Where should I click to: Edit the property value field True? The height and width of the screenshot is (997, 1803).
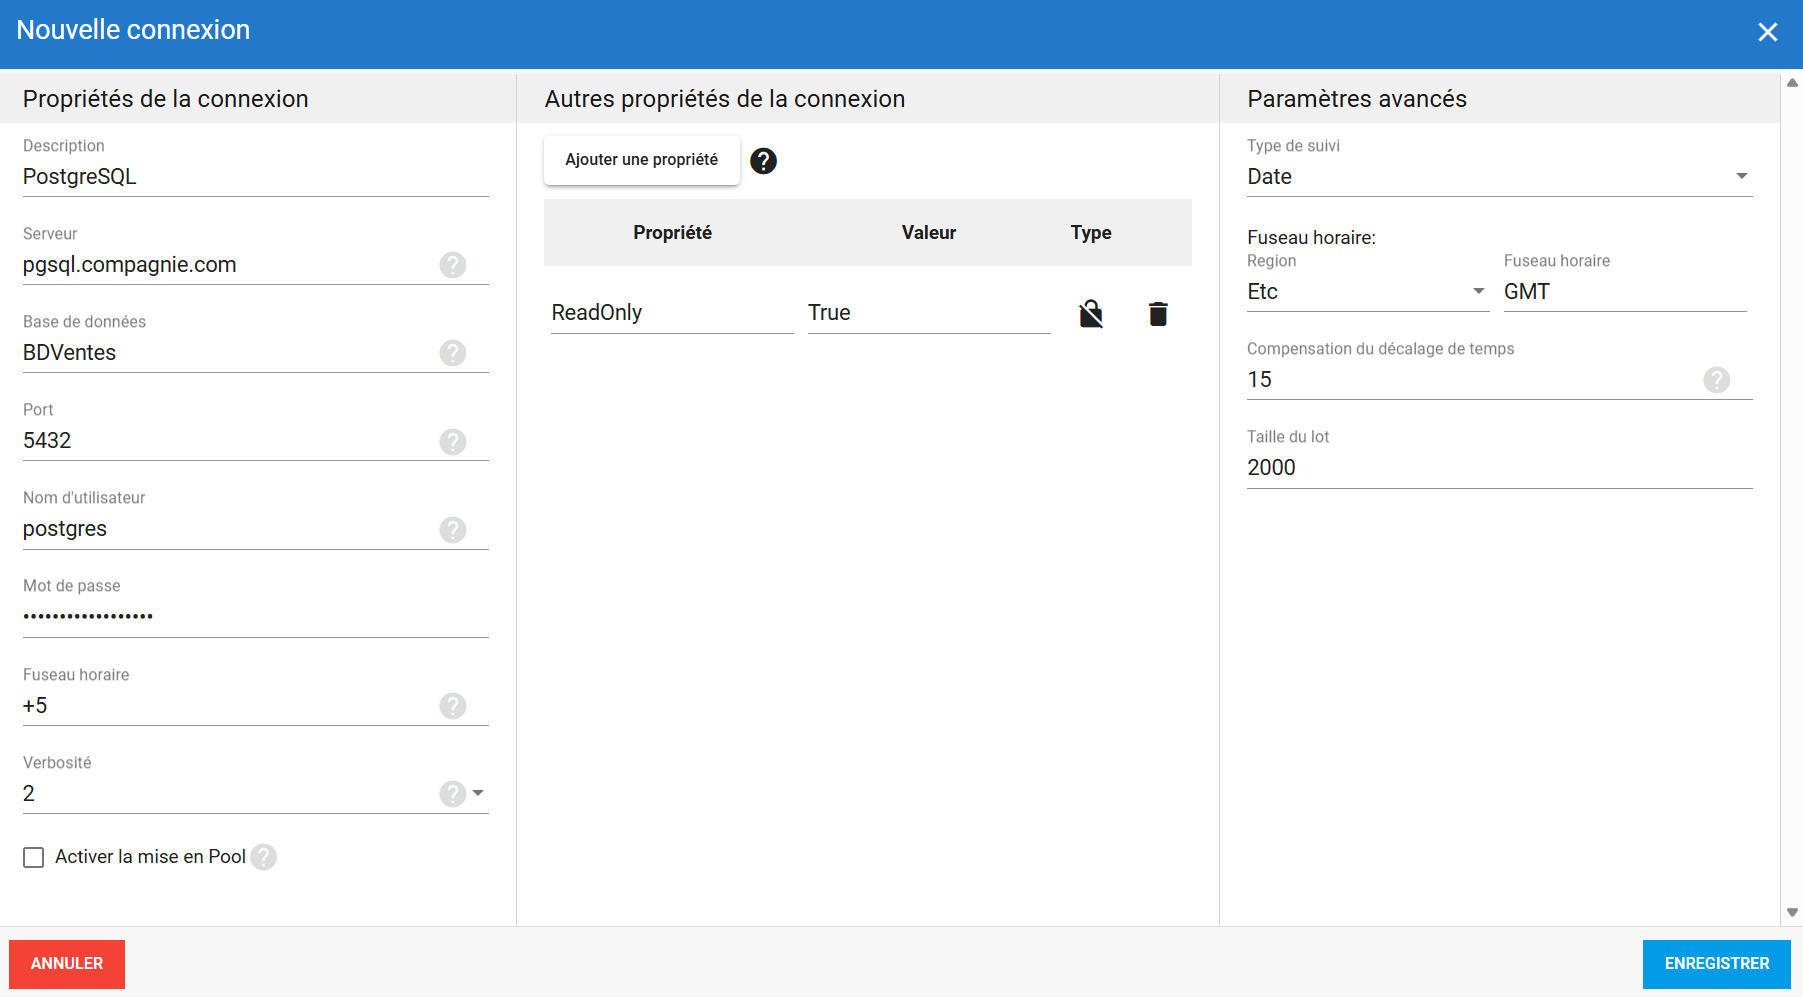point(929,313)
